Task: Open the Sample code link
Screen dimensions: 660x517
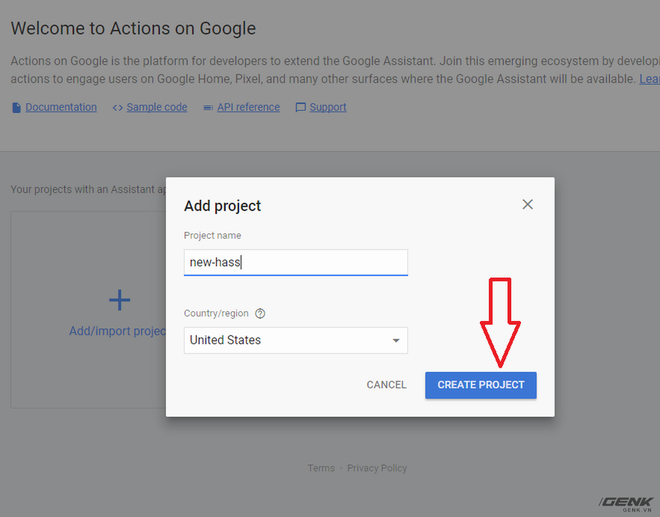Action: tap(157, 107)
